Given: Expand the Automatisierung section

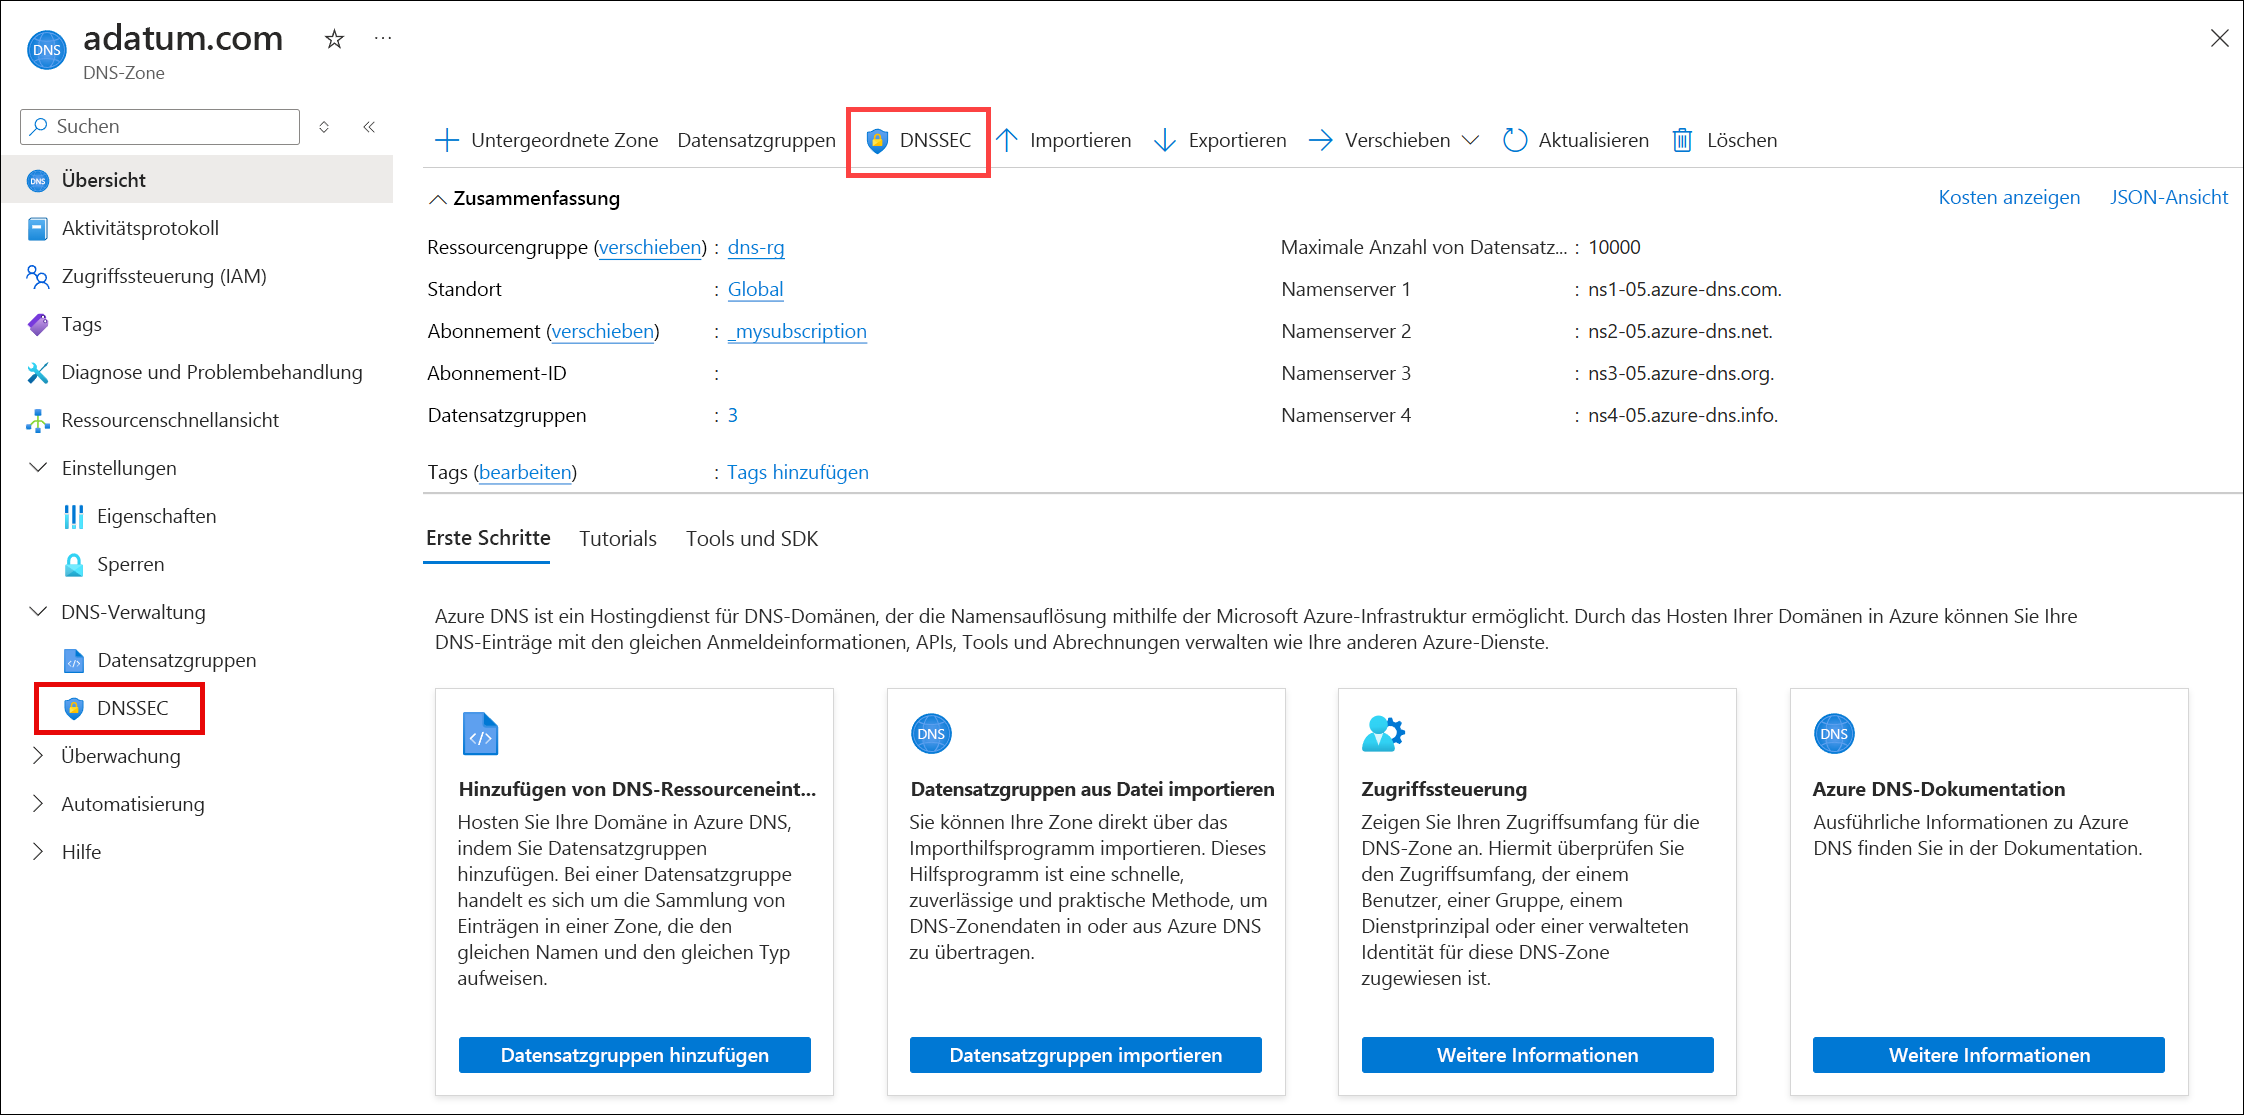Looking at the screenshot, I should coord(39,804).
